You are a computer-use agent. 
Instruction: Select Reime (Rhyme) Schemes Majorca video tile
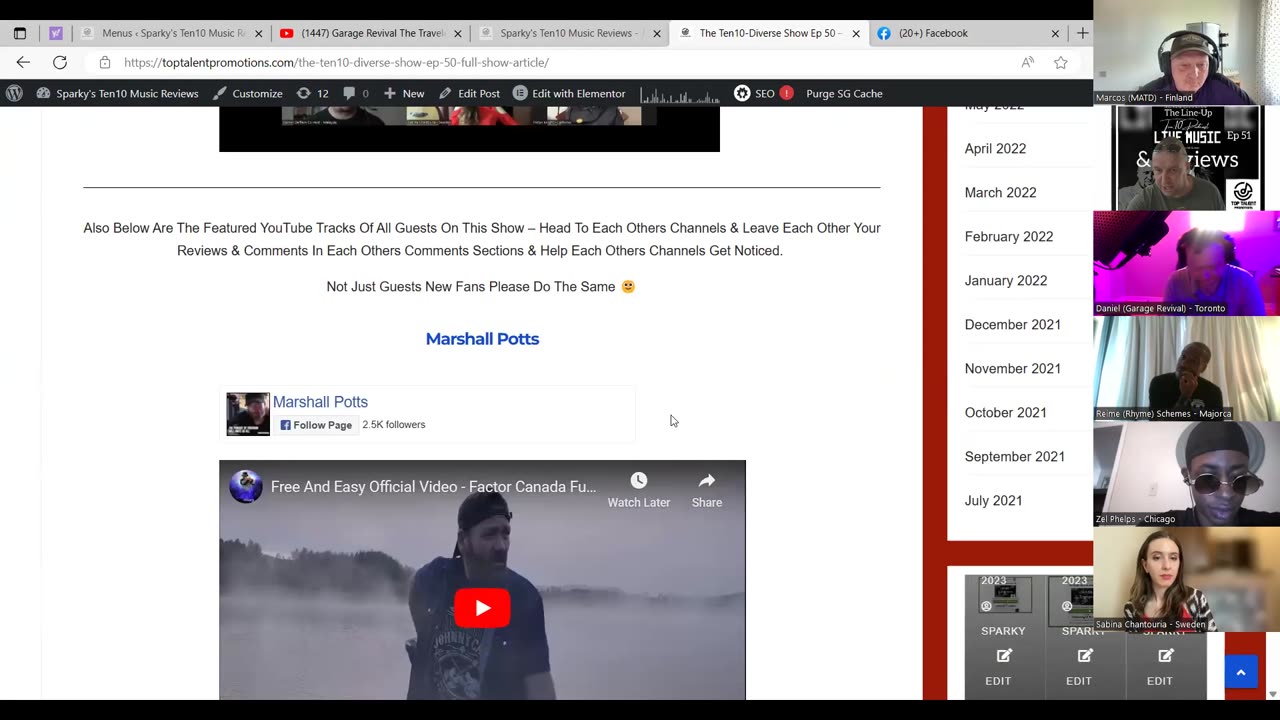[1186, 367]
